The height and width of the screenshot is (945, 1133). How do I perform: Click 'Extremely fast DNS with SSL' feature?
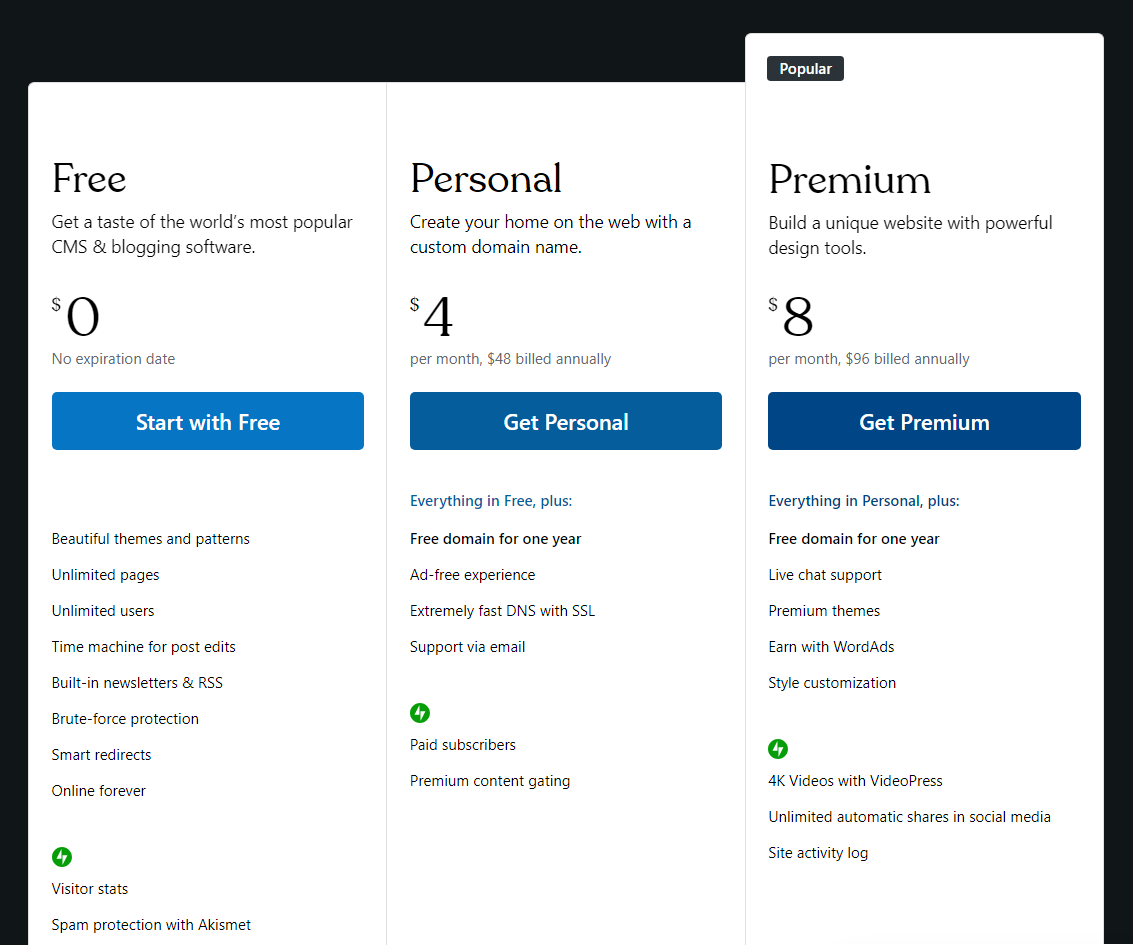click(x=502, y=611)
